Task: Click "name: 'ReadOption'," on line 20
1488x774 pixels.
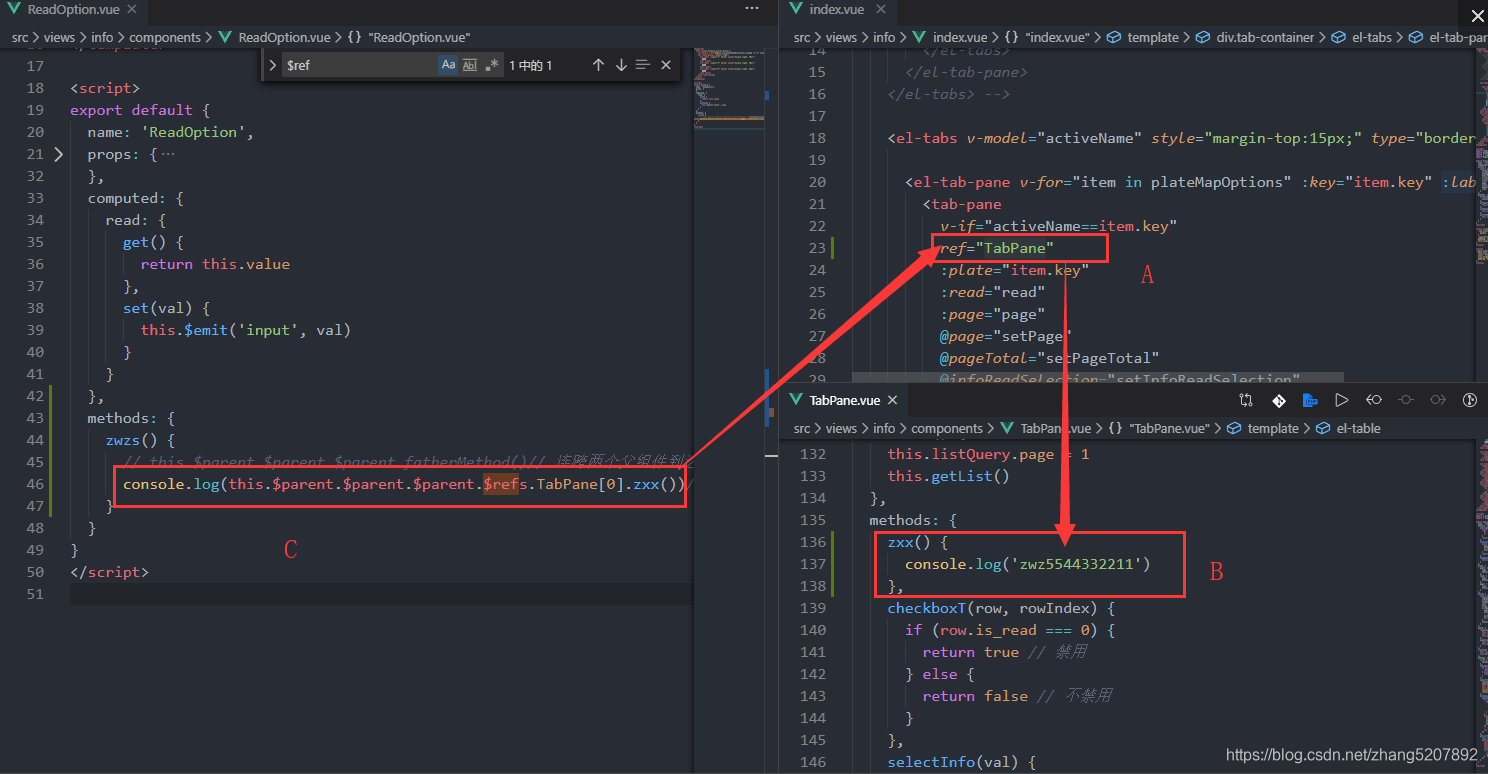Action: pos(171,132)
